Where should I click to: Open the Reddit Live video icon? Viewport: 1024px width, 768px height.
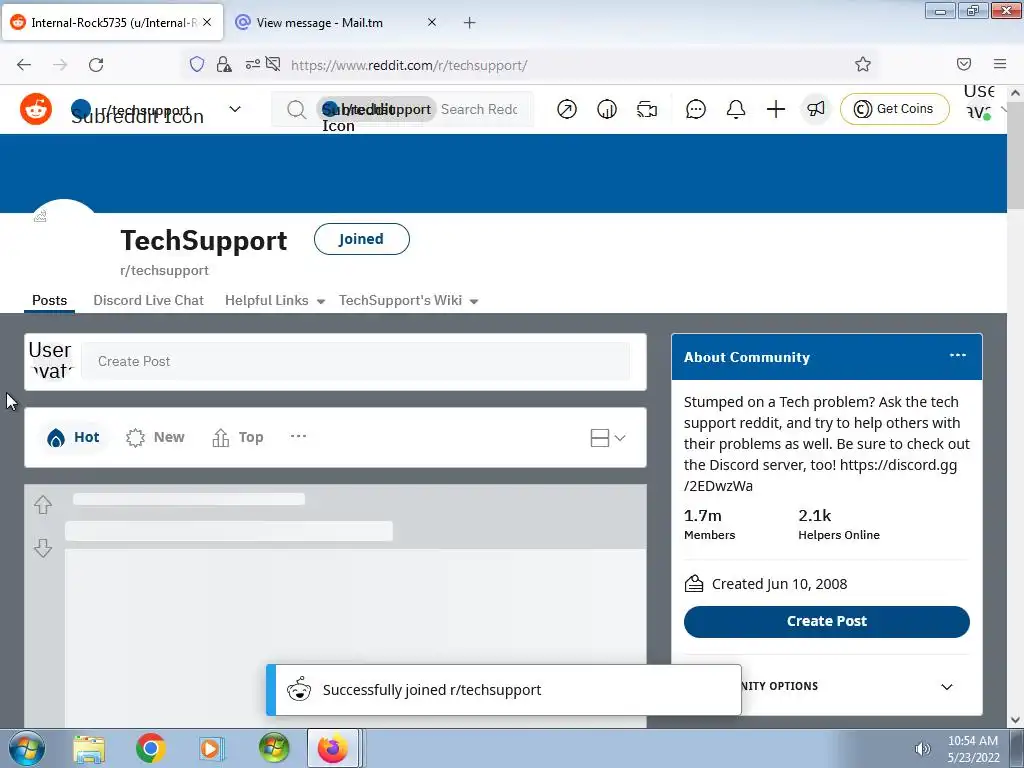coord(647,109)
